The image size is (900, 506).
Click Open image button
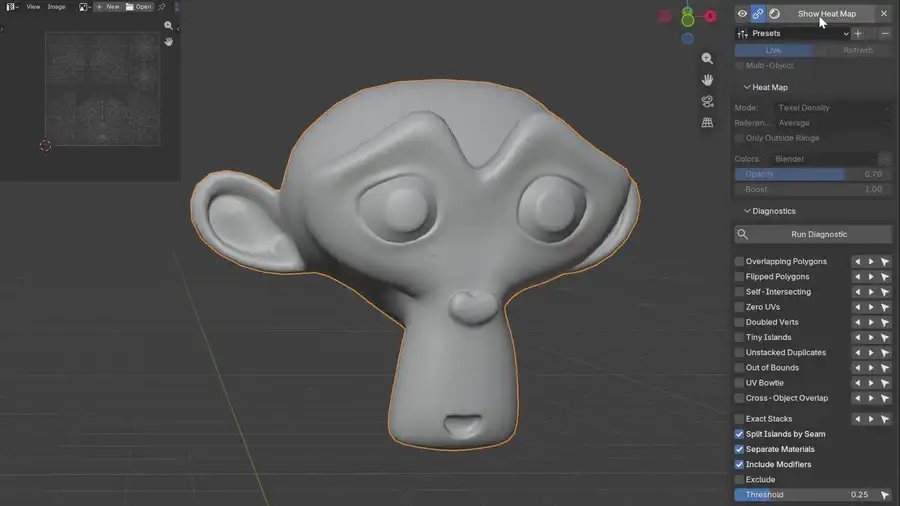(138, 7)
